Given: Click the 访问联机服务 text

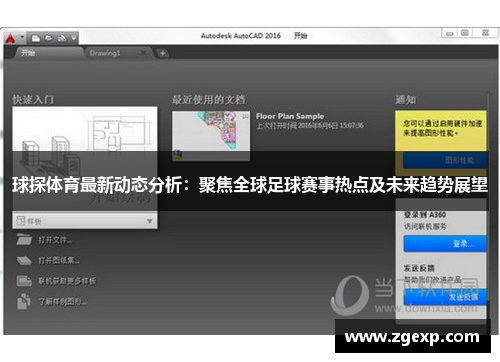Looking at the screenshot, I should pos(425,227).
